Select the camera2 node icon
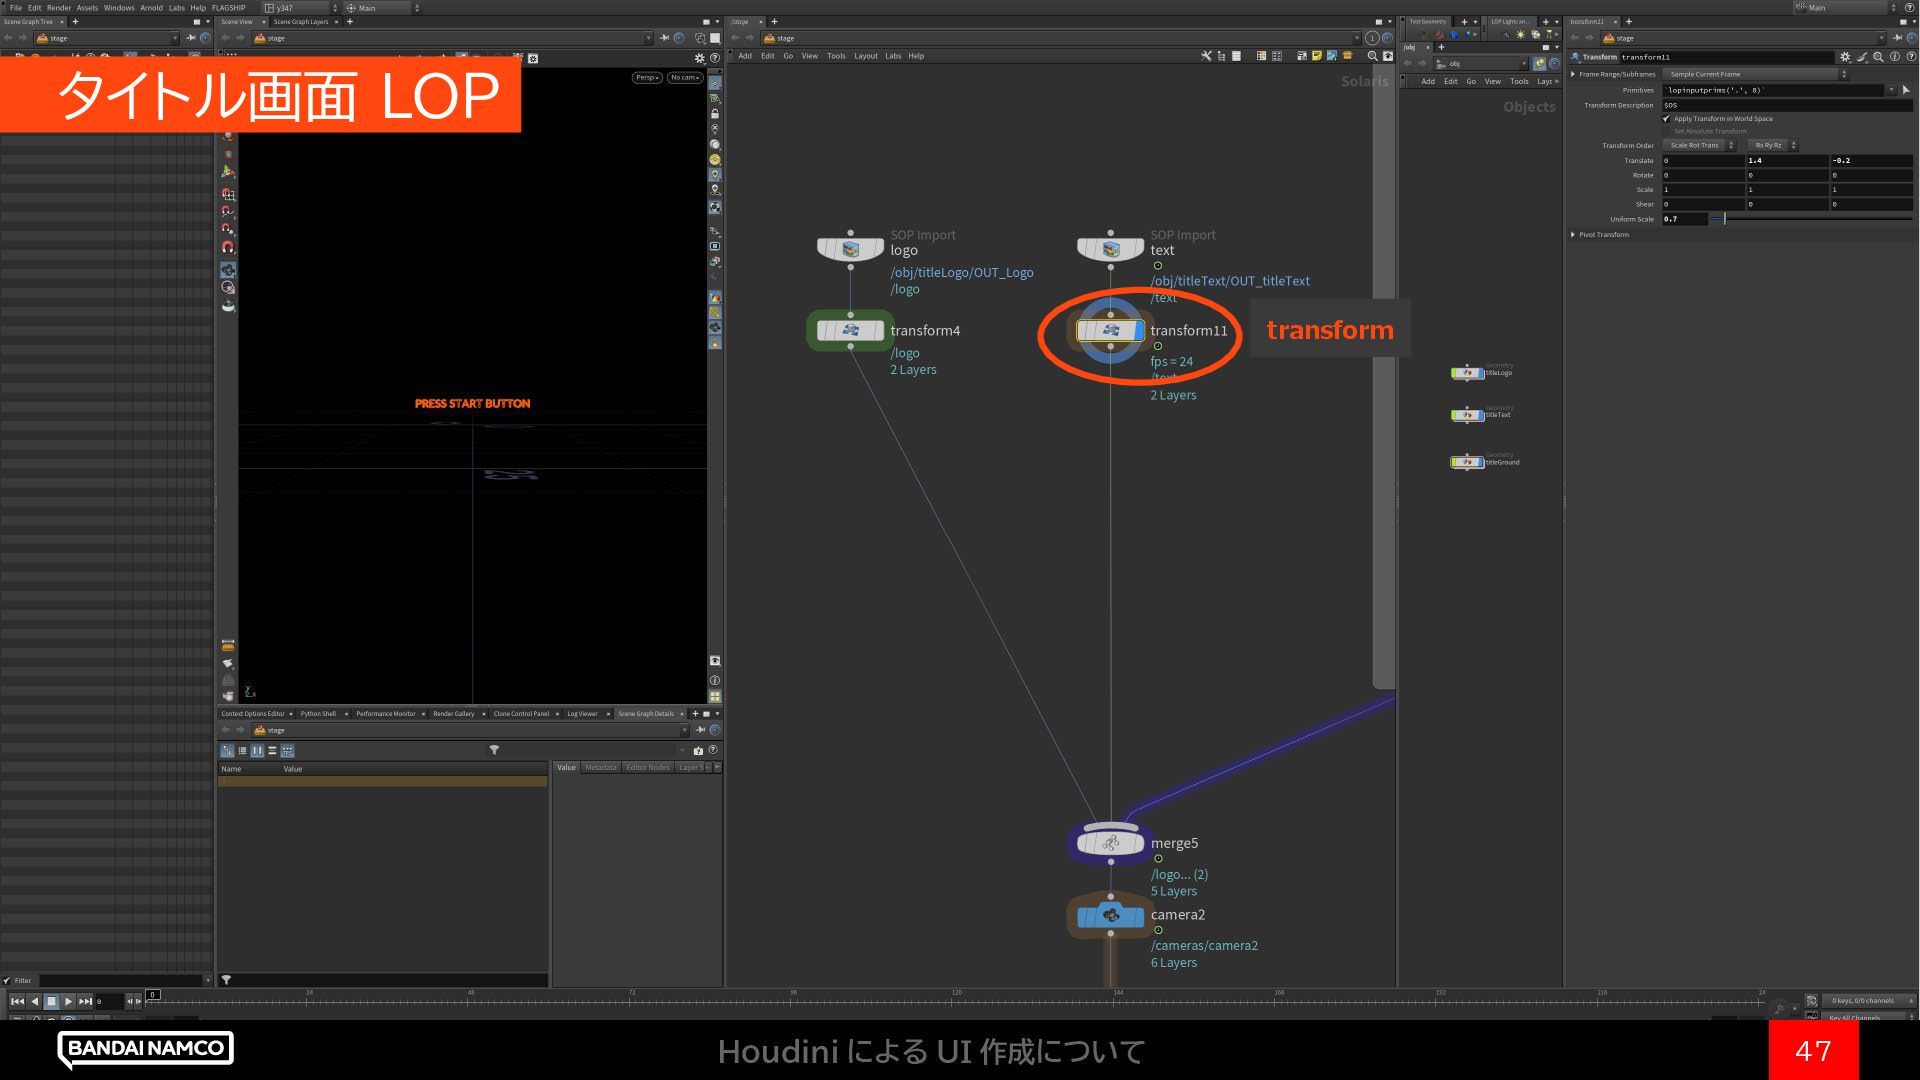This screenshot has width=1920, height=1080. click(1110, 915)
